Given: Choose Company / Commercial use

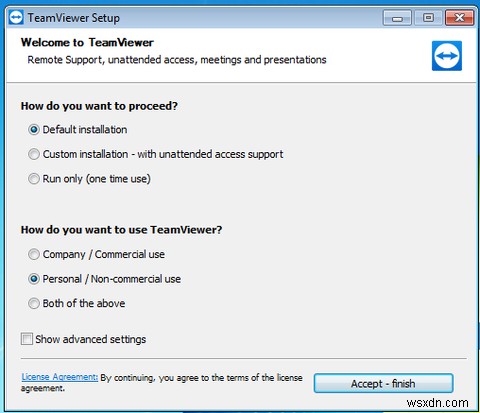Looking at the screenshot, I should tap(34, 254).
